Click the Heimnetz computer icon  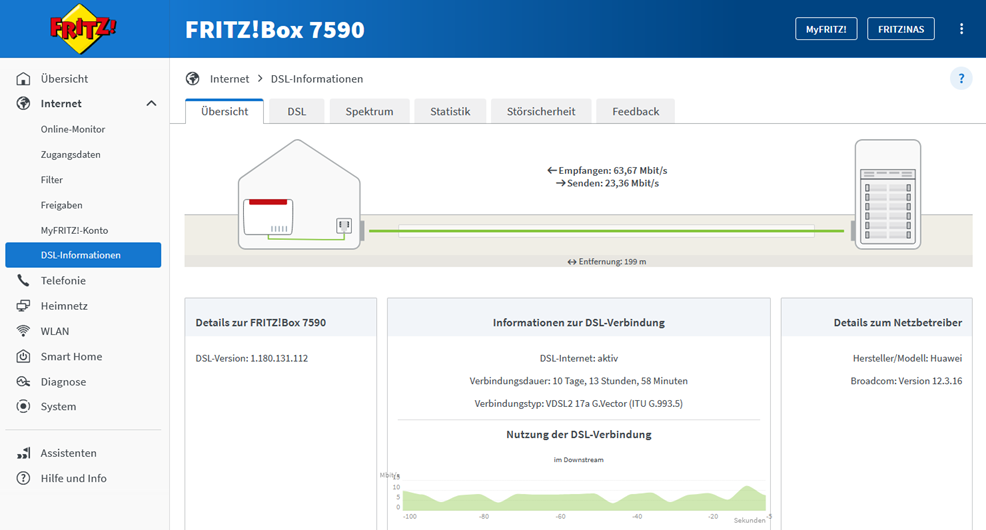[23, 306]
